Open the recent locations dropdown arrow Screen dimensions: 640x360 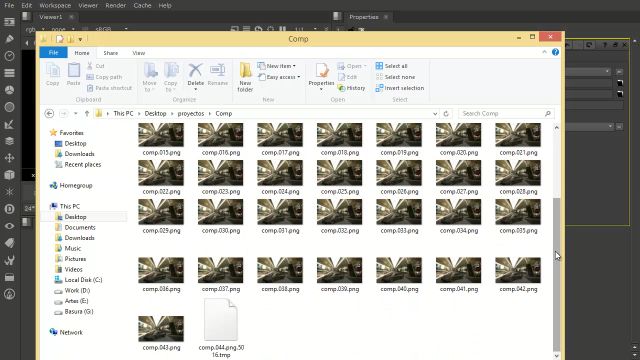pyautogui.click(x=76, y=113)
